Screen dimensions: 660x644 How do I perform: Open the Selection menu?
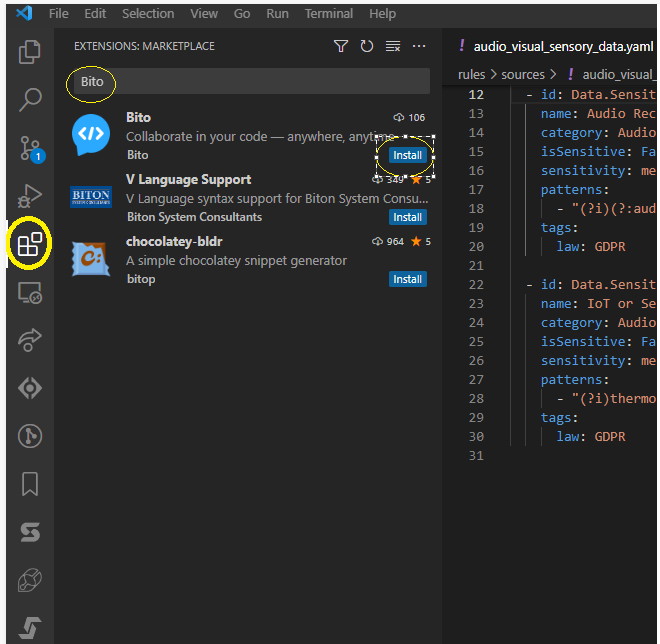click(148, 14)
